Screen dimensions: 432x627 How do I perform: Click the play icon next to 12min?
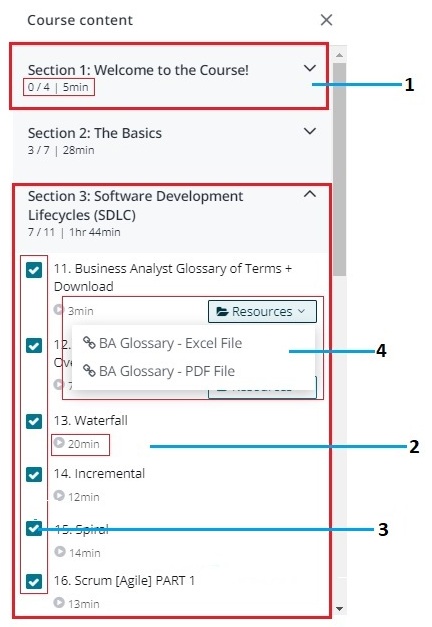pyautogui.click(x=59, y=495)
